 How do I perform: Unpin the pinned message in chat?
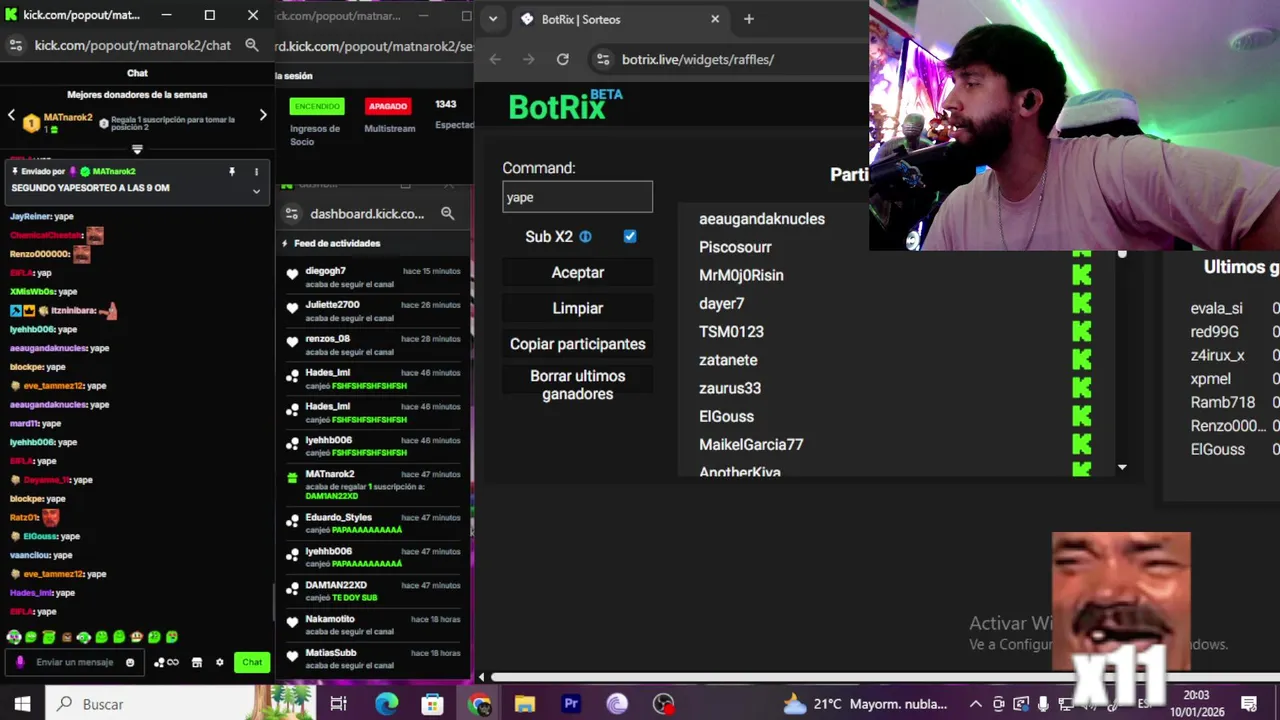(x=232, y=172)
